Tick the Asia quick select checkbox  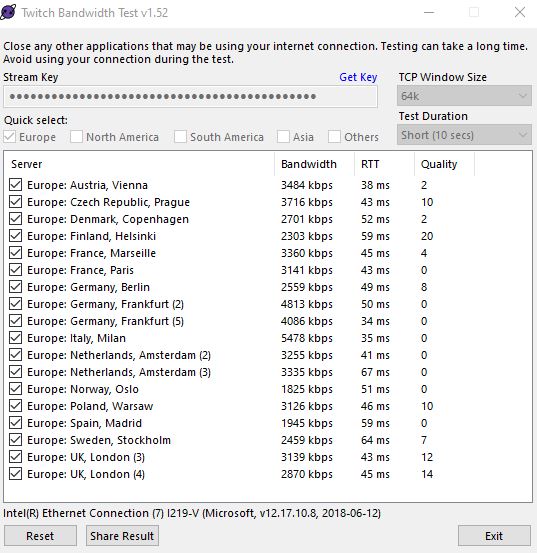[x=283, y=136]
